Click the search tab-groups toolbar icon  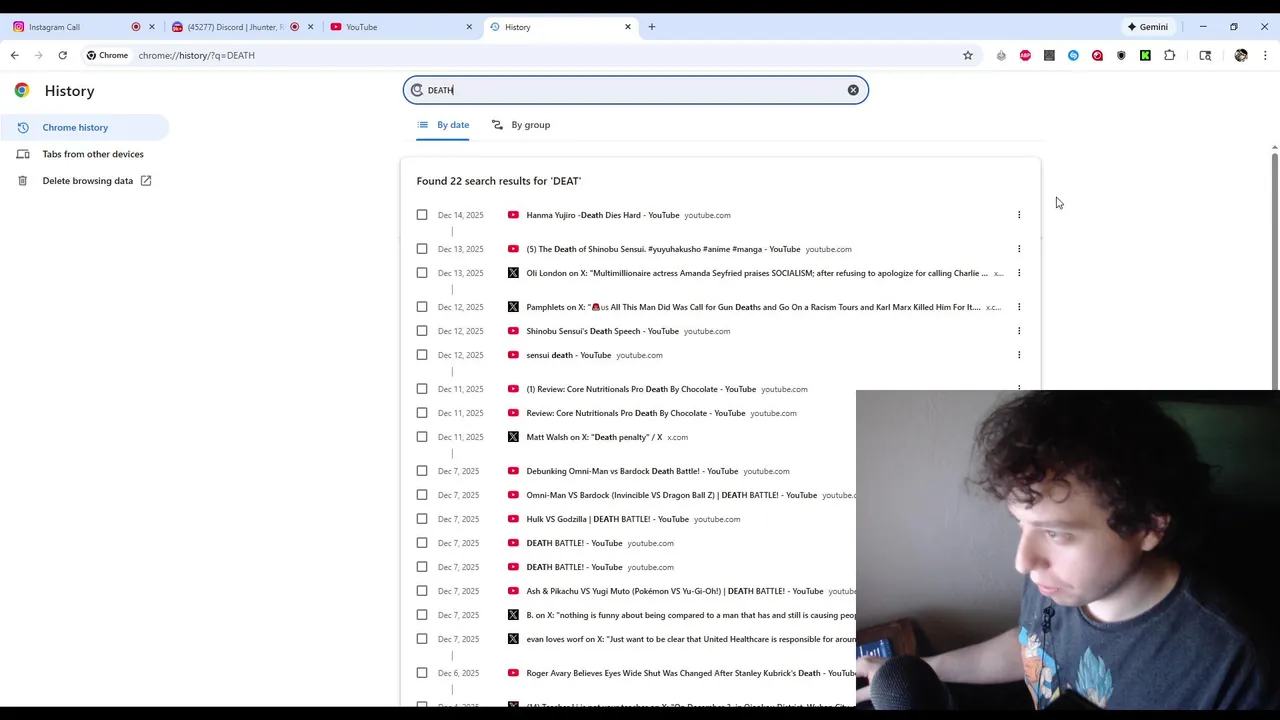[1205, 55]
